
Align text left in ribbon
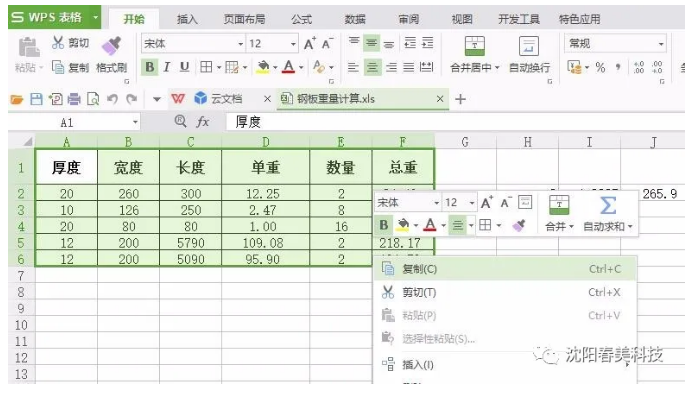(353, 67)
